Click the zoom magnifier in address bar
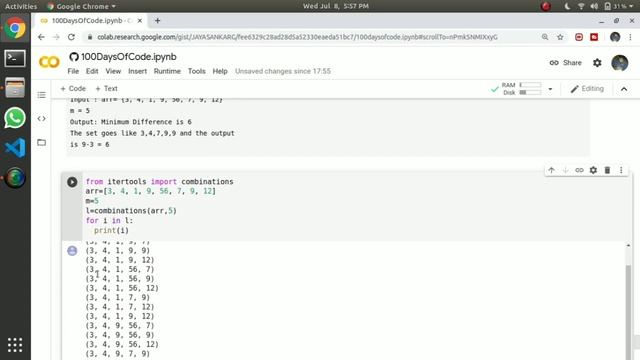The height and width of the screenshot is (360, 640). tap(545, 37)
